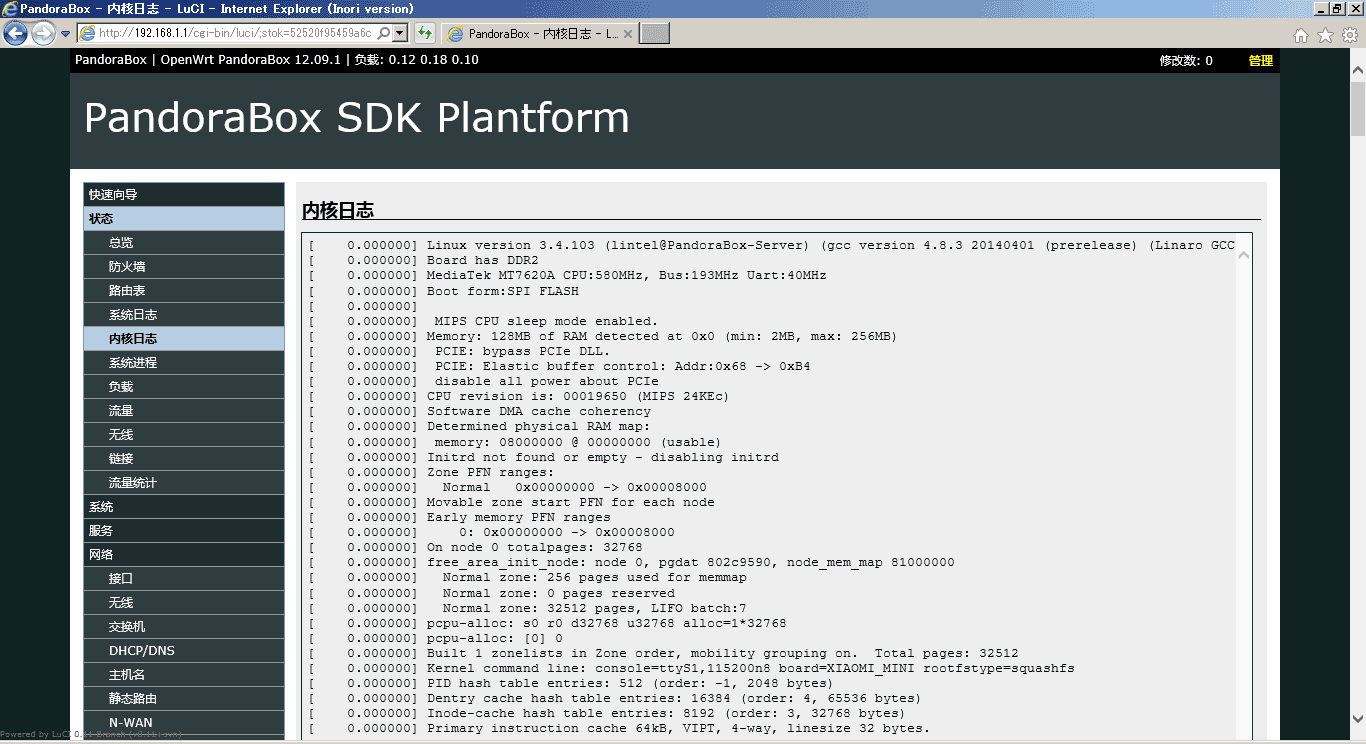Click the search magnifier in the address bar
This screenshot has width=1366, height=744.
pyautogui.click(x=383, y=33)
